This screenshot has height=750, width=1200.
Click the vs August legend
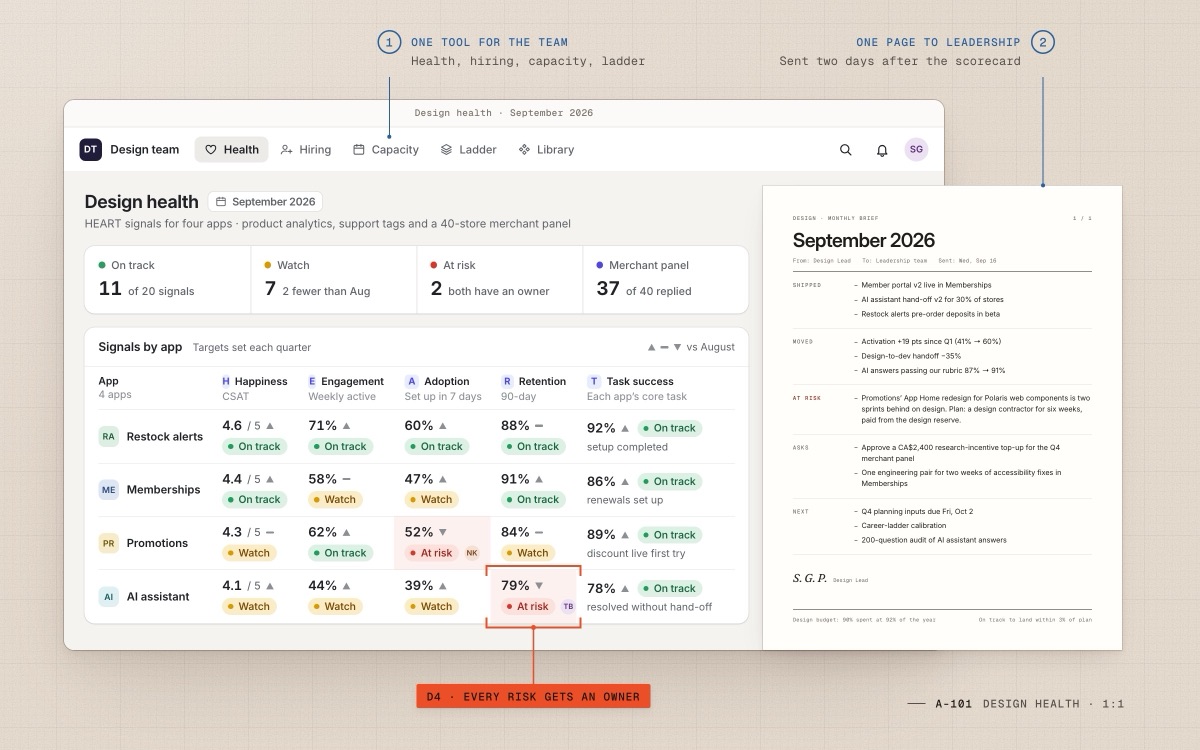(691, 347)
